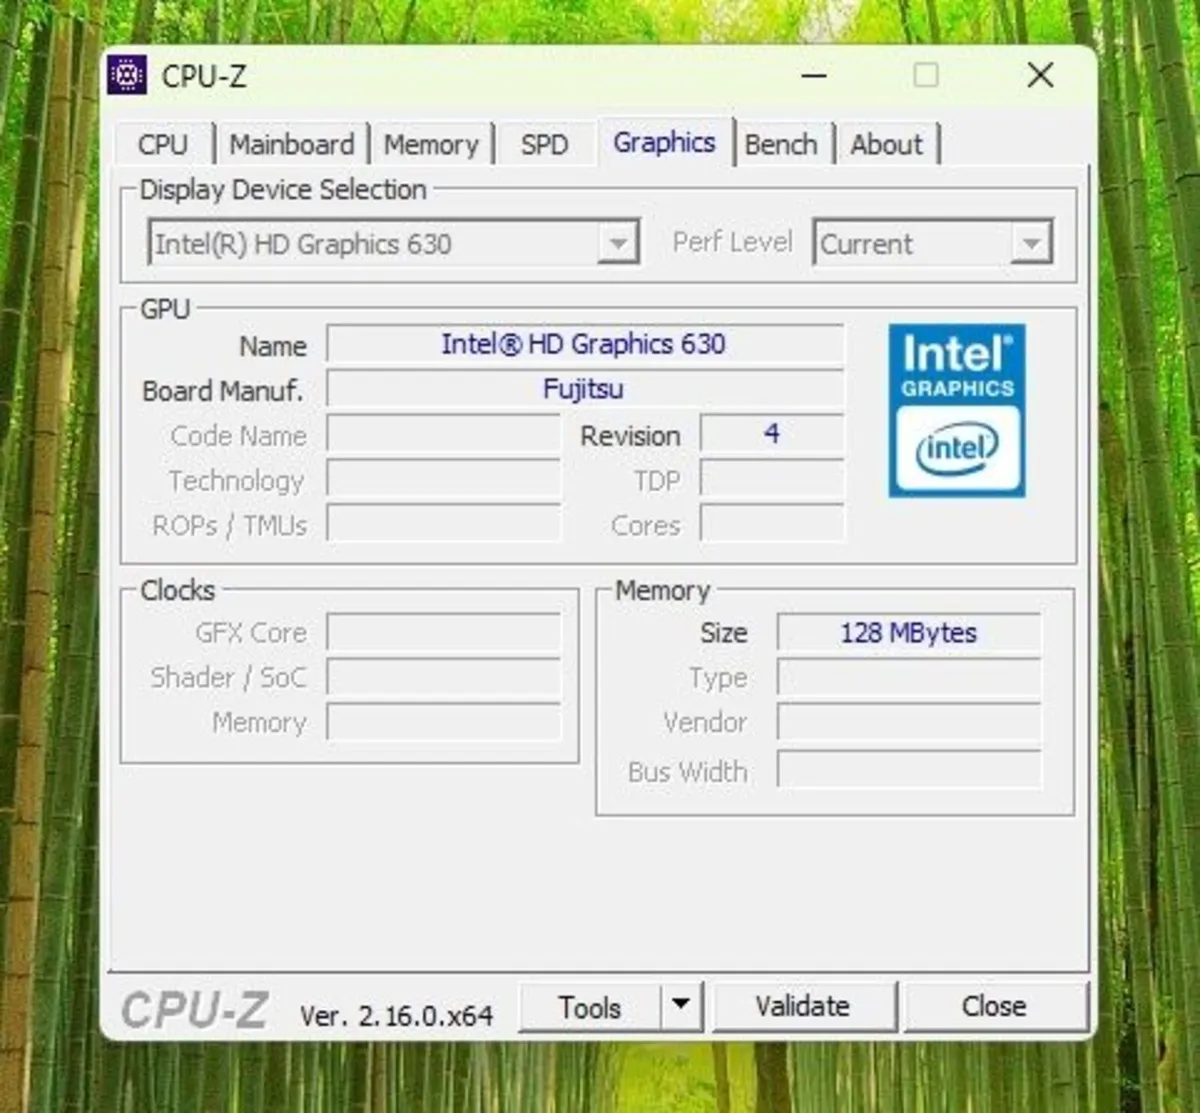Click the CPU-Z window title text
The height and width of the screenshot is (1113, 1200).
click(x=204, y=77)
